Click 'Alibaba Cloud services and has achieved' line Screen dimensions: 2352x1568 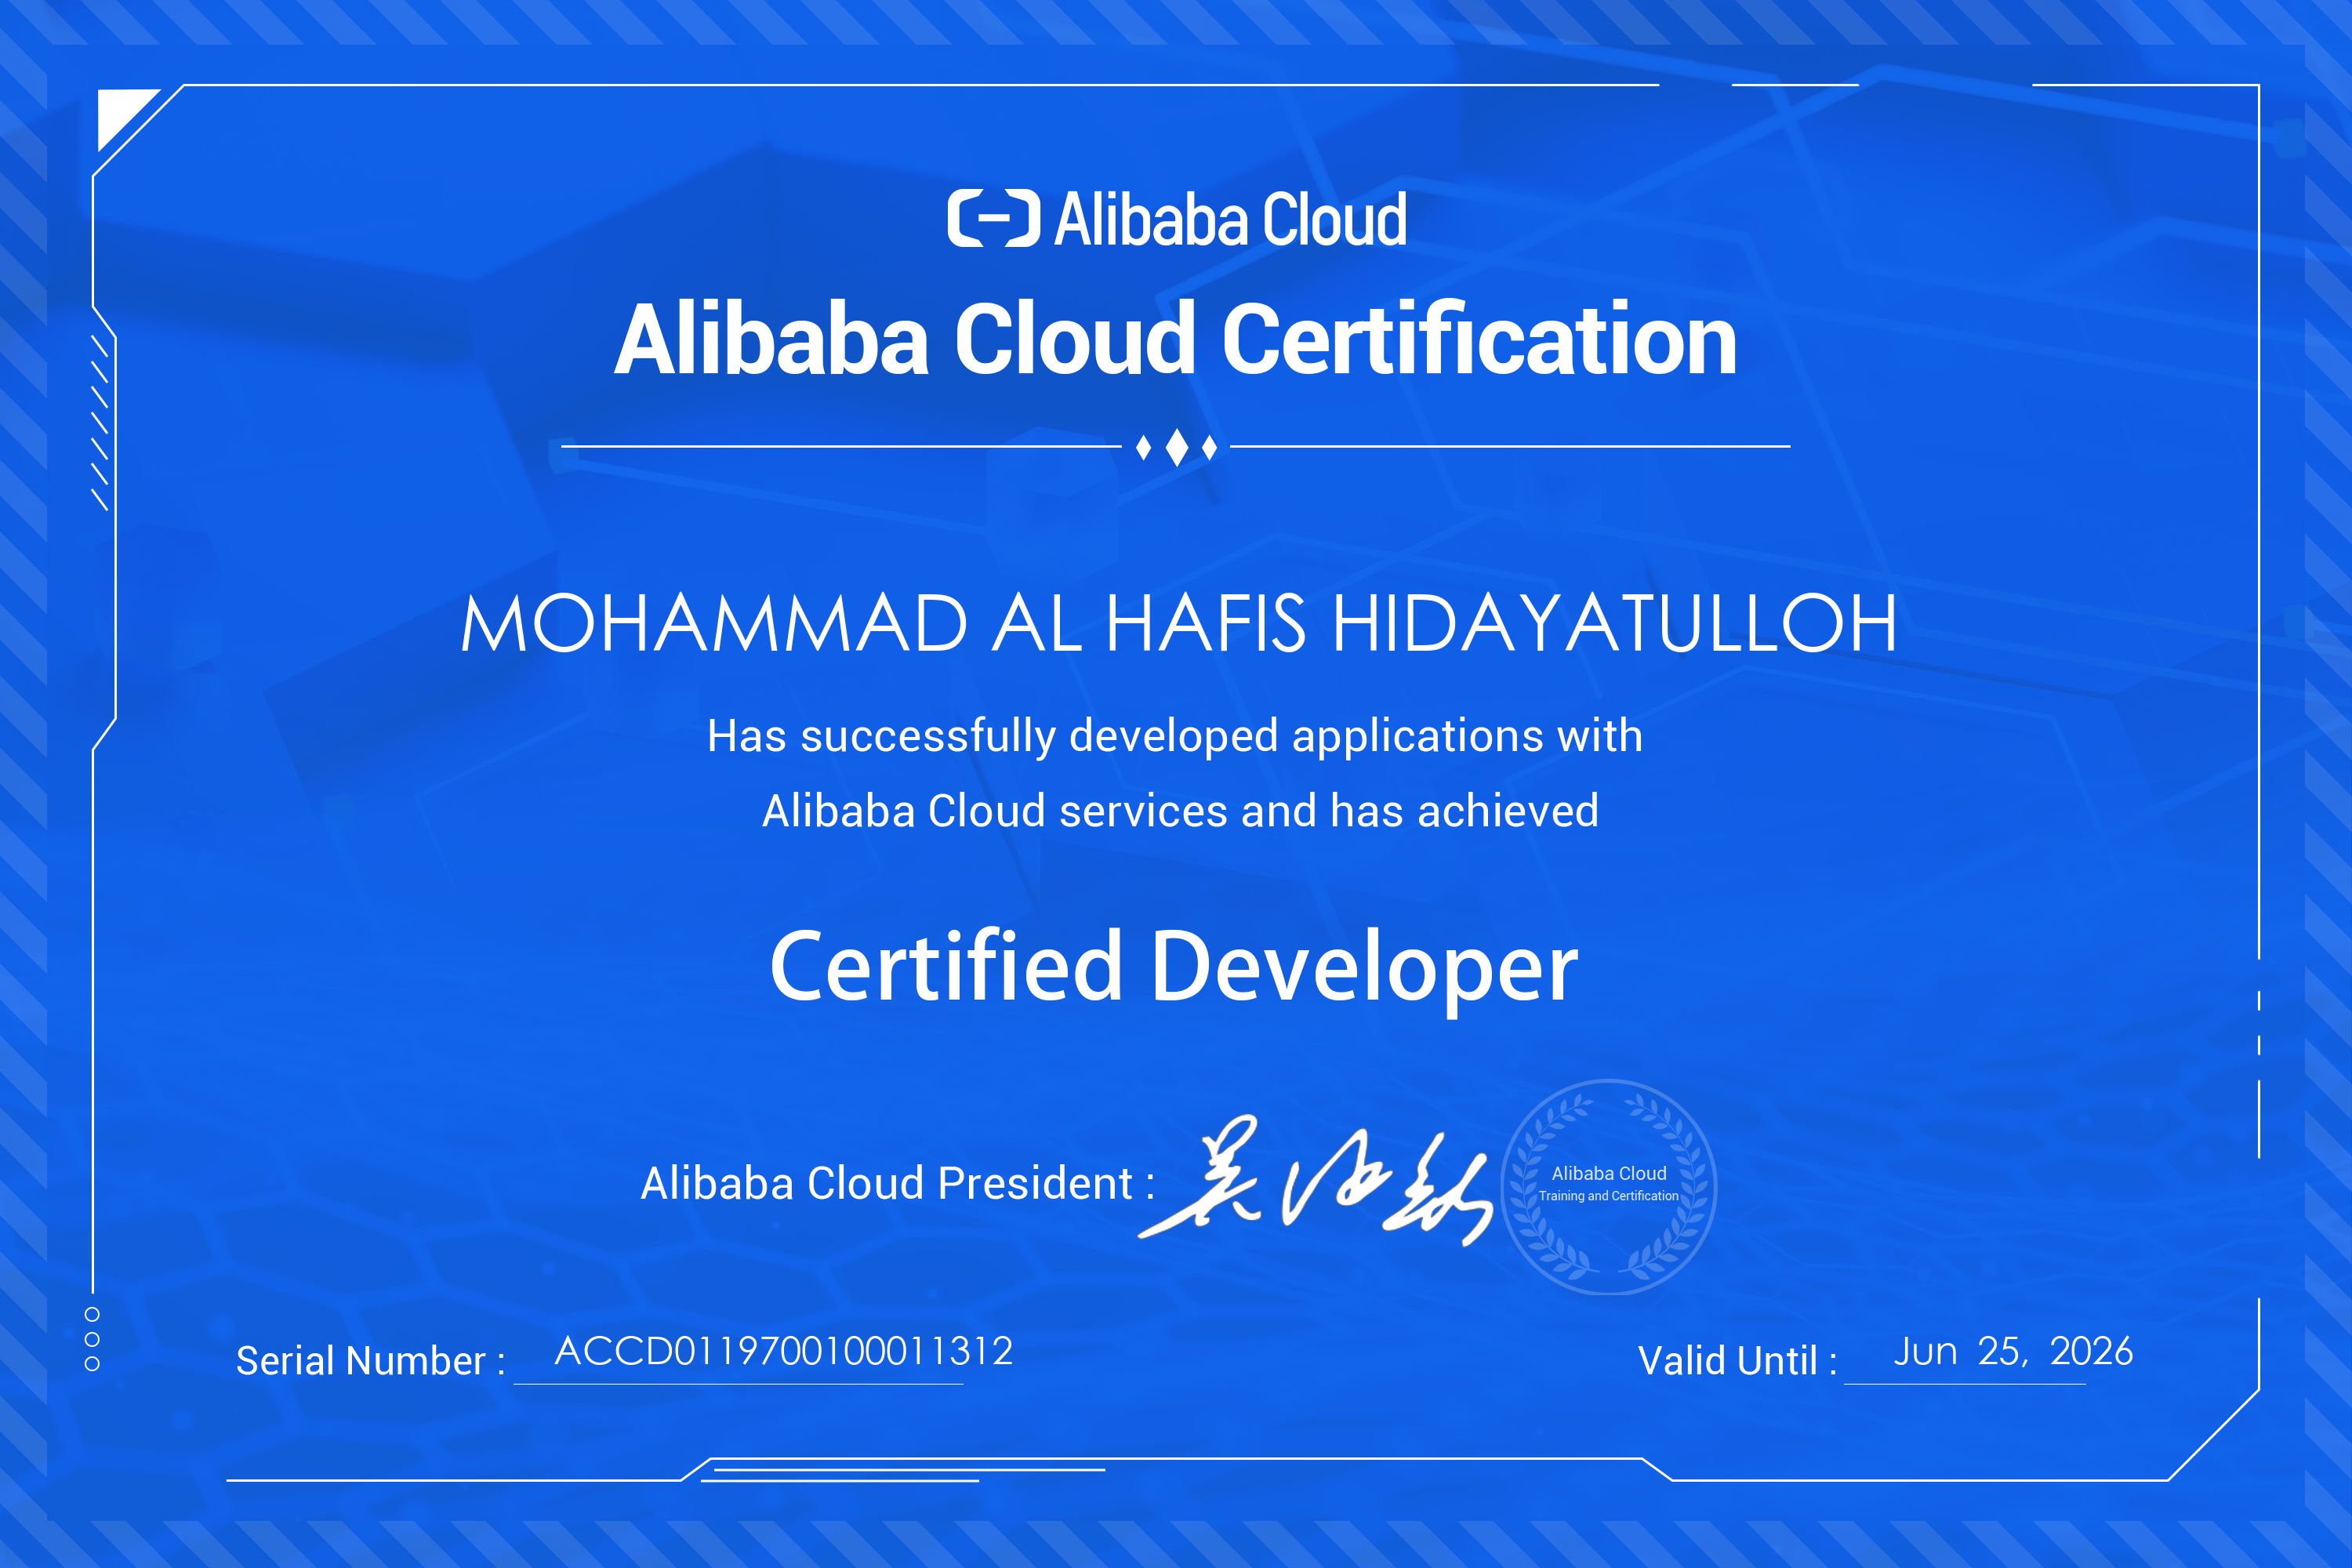[1180, 811]
